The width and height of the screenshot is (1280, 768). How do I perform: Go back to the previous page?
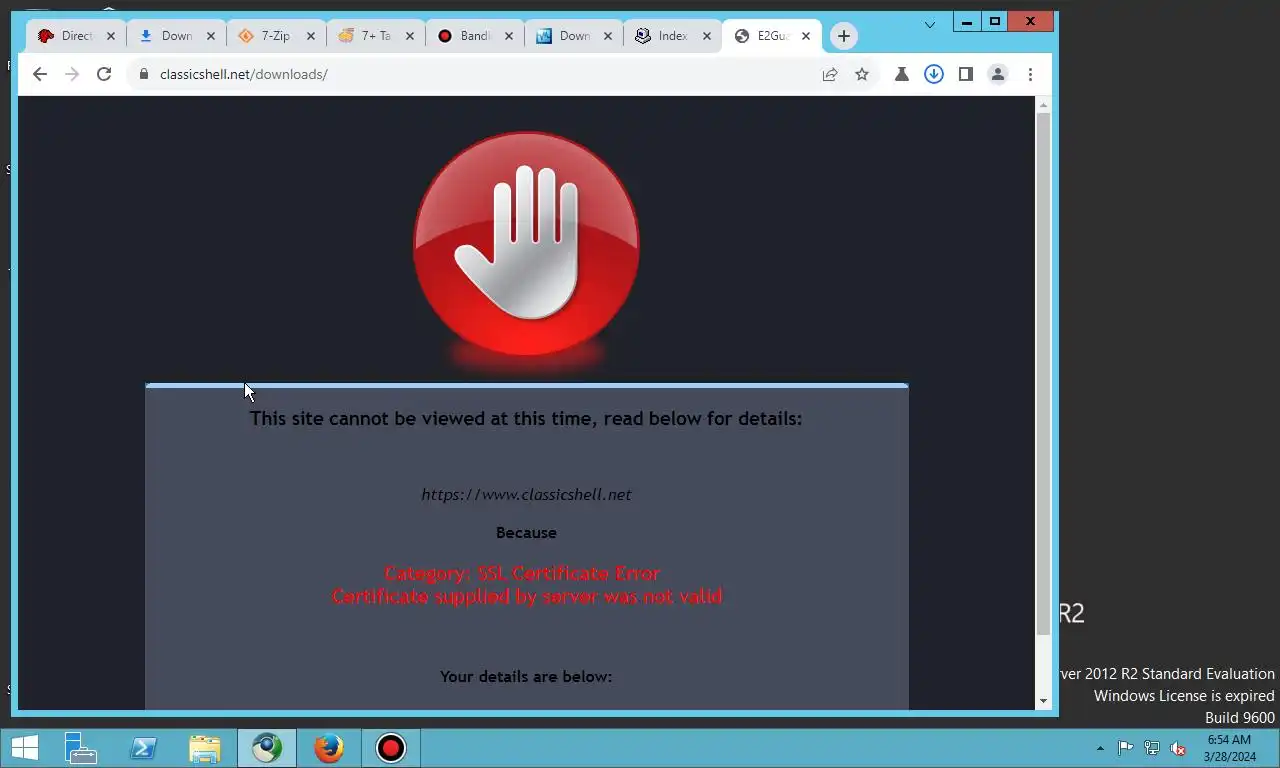coord(40,74)
